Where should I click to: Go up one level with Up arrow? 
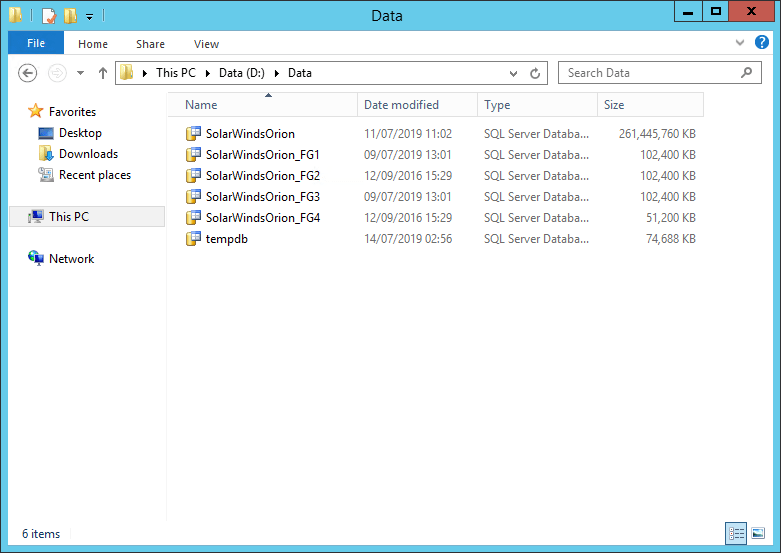(103, 73)
